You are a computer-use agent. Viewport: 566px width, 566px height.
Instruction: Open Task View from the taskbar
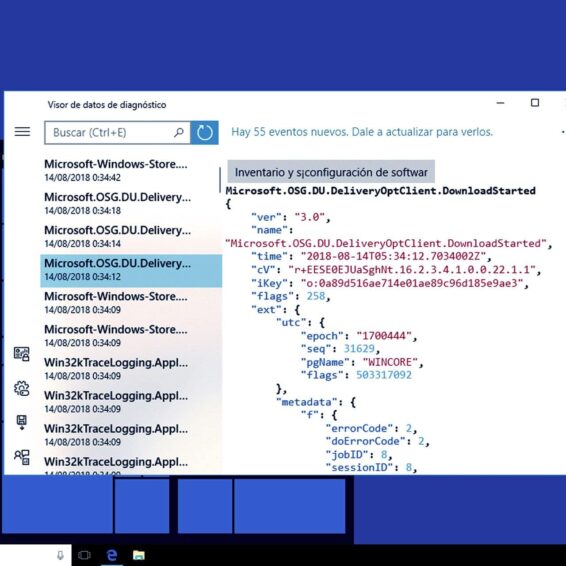click(x=84, y=555)
